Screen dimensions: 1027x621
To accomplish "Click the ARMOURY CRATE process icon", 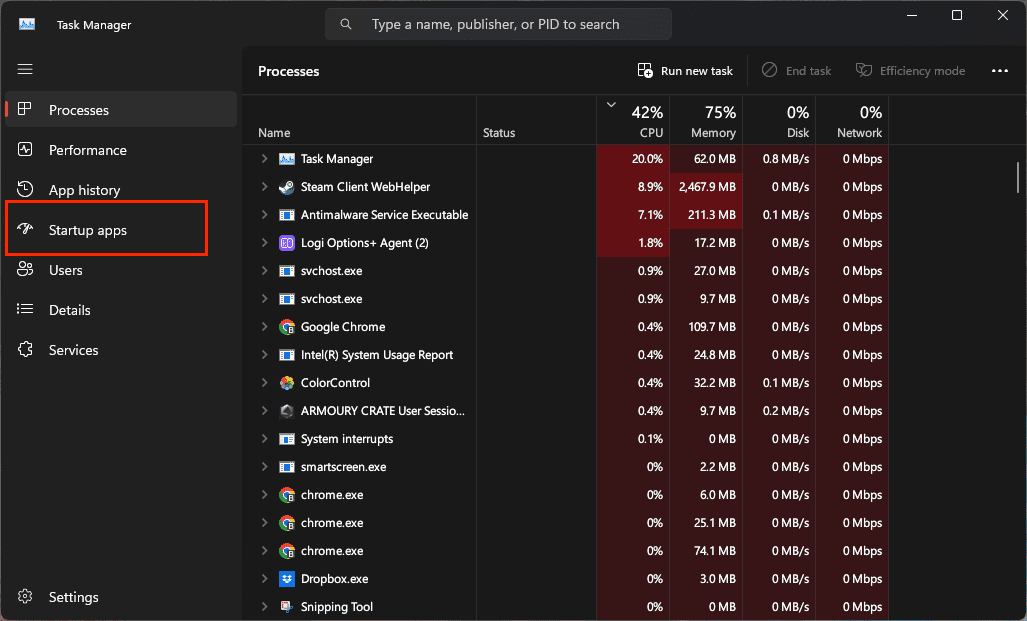I will [286, 411].
